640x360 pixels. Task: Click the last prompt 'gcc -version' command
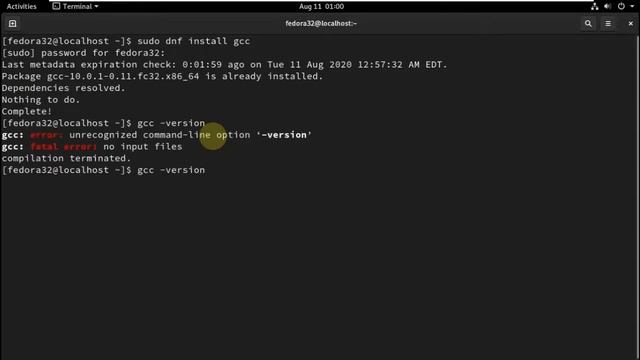[171, 170]
